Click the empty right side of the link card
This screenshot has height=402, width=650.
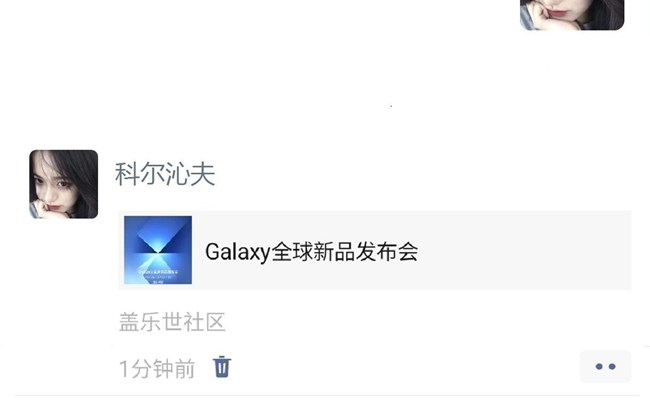pos(524,250)
